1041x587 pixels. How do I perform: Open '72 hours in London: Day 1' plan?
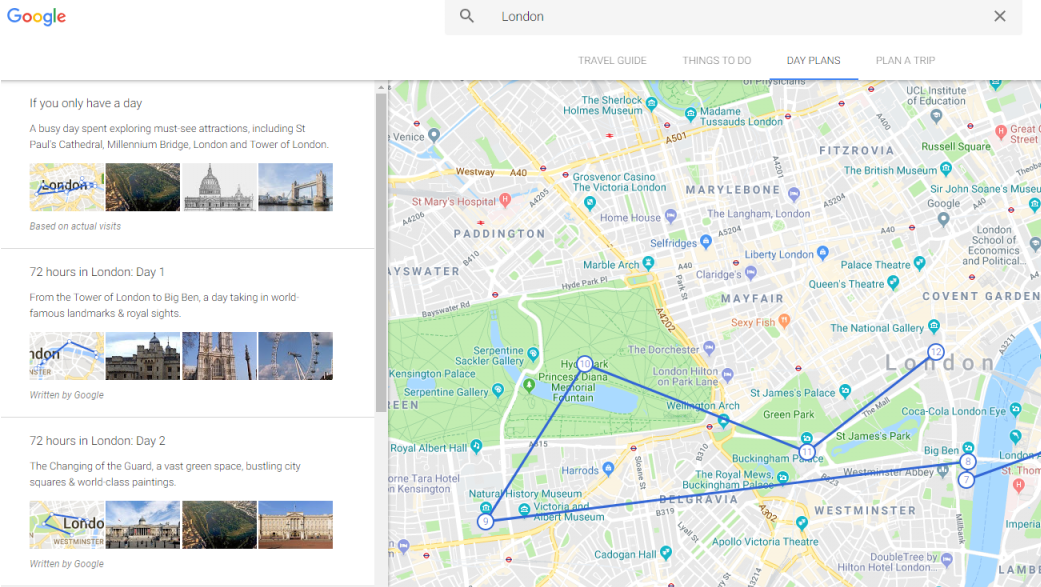point(97,272)
